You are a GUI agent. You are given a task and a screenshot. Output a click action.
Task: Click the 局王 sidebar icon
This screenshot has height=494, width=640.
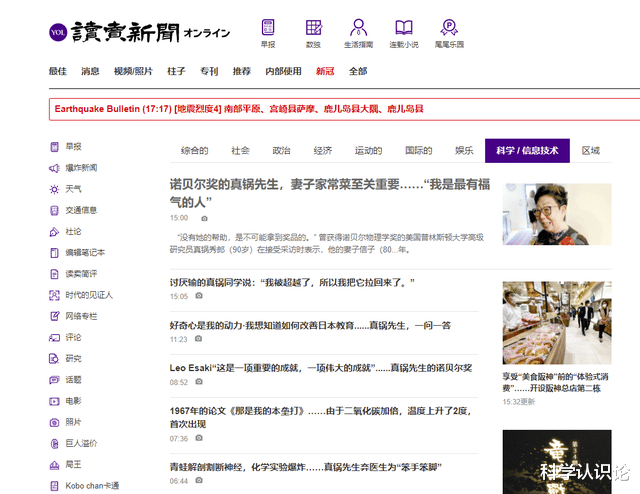click(54, 465)
